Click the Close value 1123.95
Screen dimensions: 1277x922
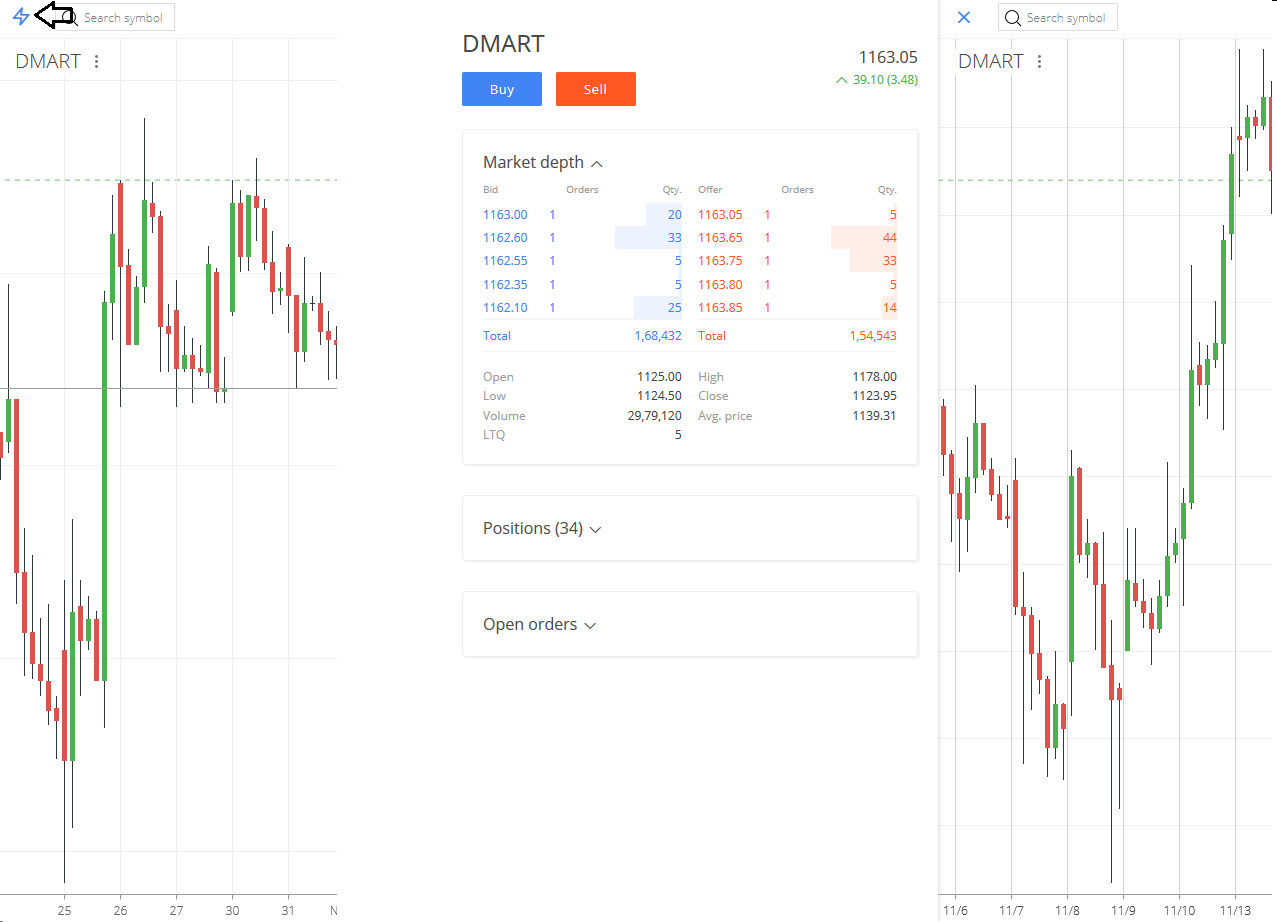(875, 396)
